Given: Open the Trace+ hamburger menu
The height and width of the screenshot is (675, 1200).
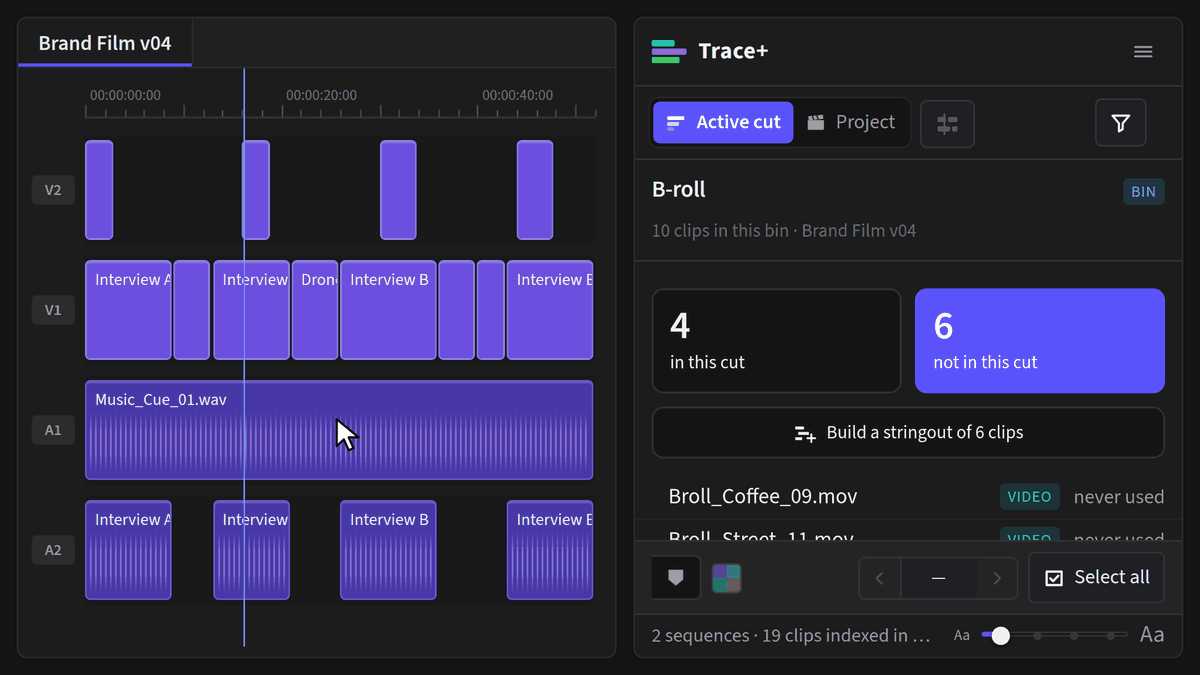Looking at the screenshot, I should pos(1143,52).
